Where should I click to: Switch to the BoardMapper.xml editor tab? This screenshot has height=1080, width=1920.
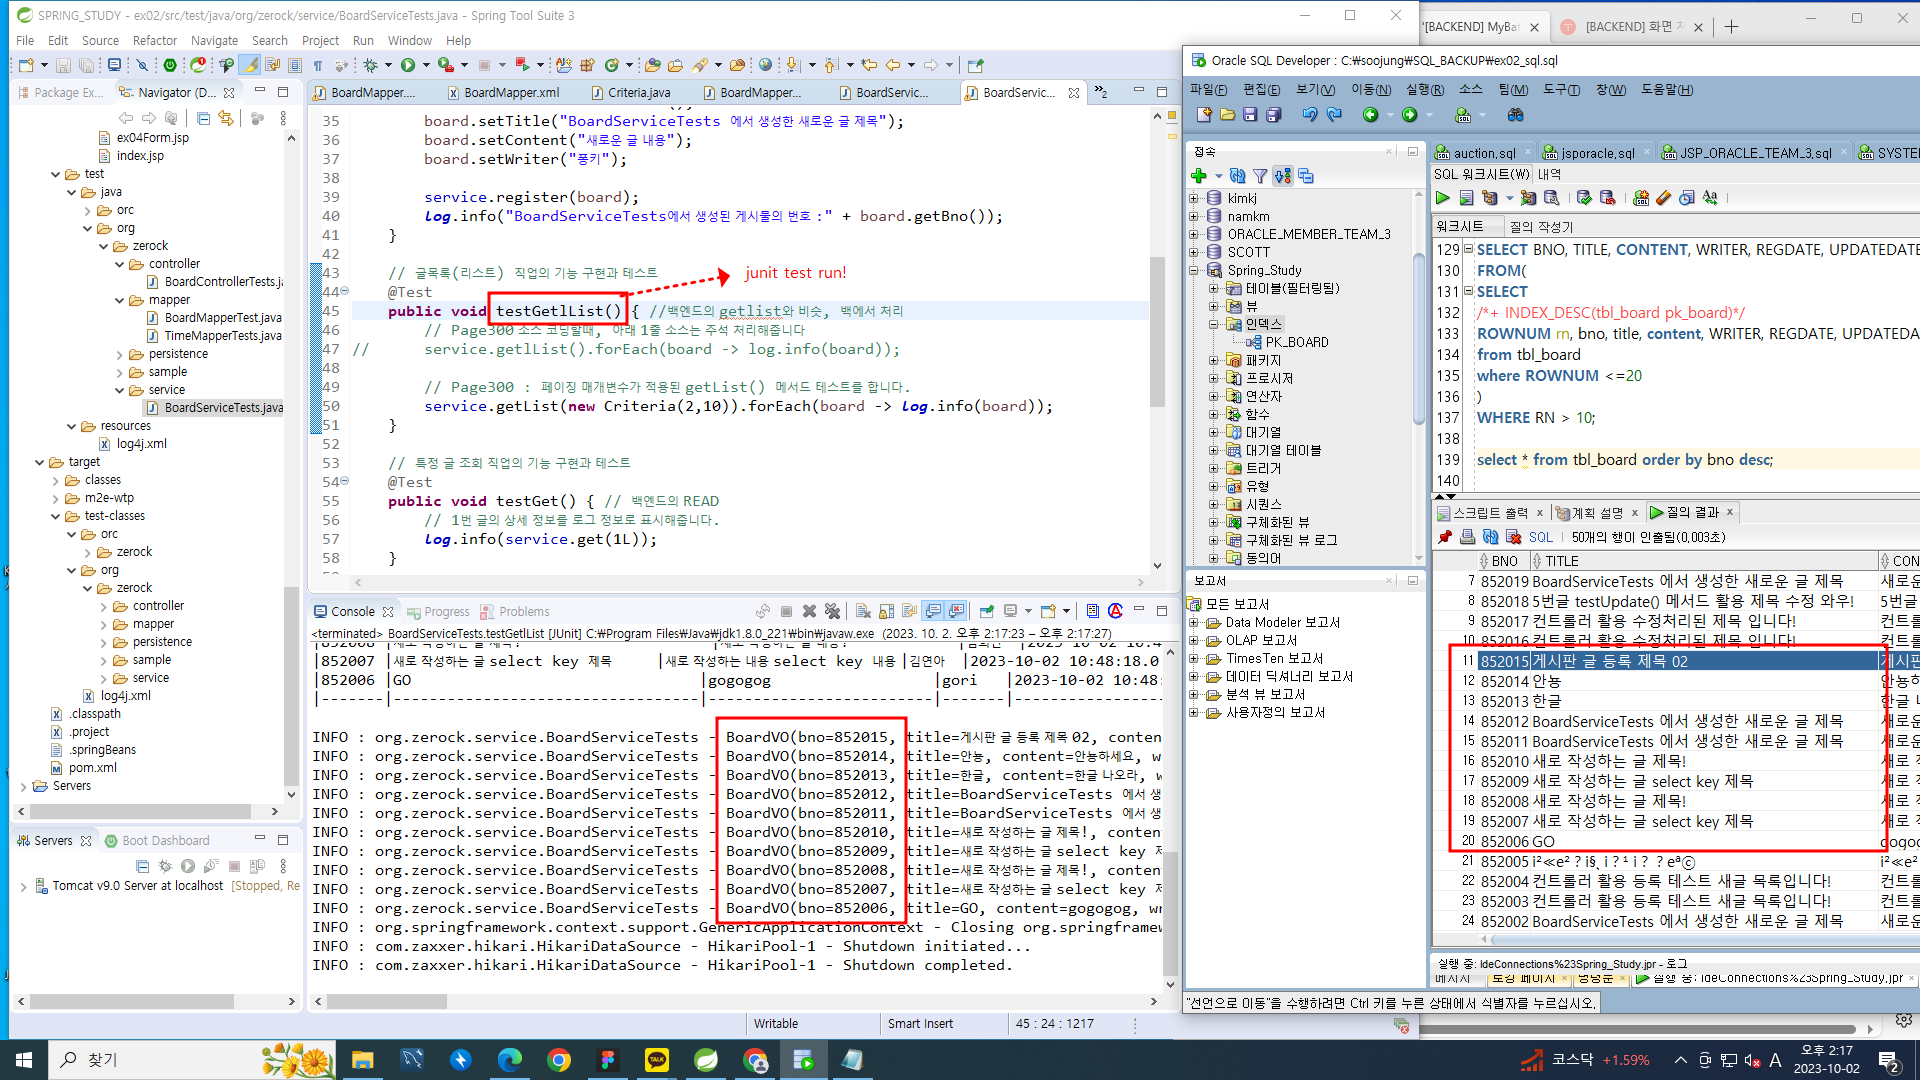[511, 93]
